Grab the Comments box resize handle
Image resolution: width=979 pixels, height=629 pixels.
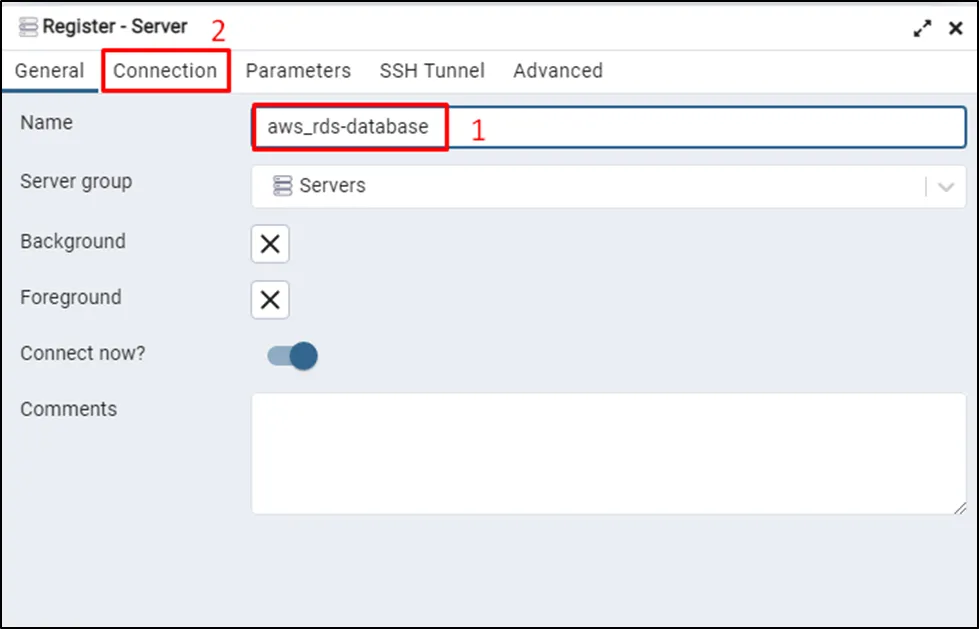[960, 508]
